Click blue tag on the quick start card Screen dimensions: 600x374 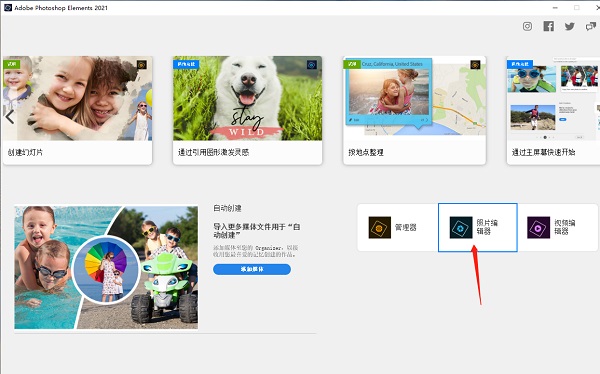point(520,64)
